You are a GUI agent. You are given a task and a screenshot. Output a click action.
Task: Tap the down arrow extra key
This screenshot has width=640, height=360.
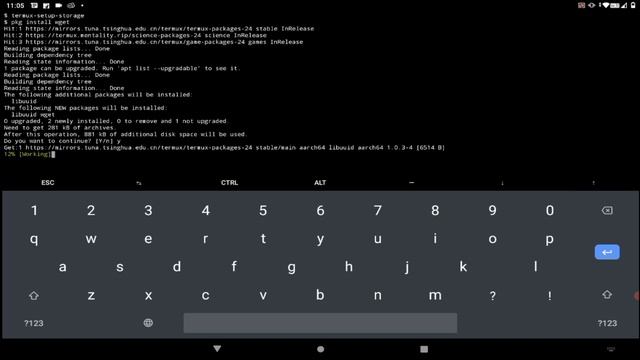pos(502,183)
